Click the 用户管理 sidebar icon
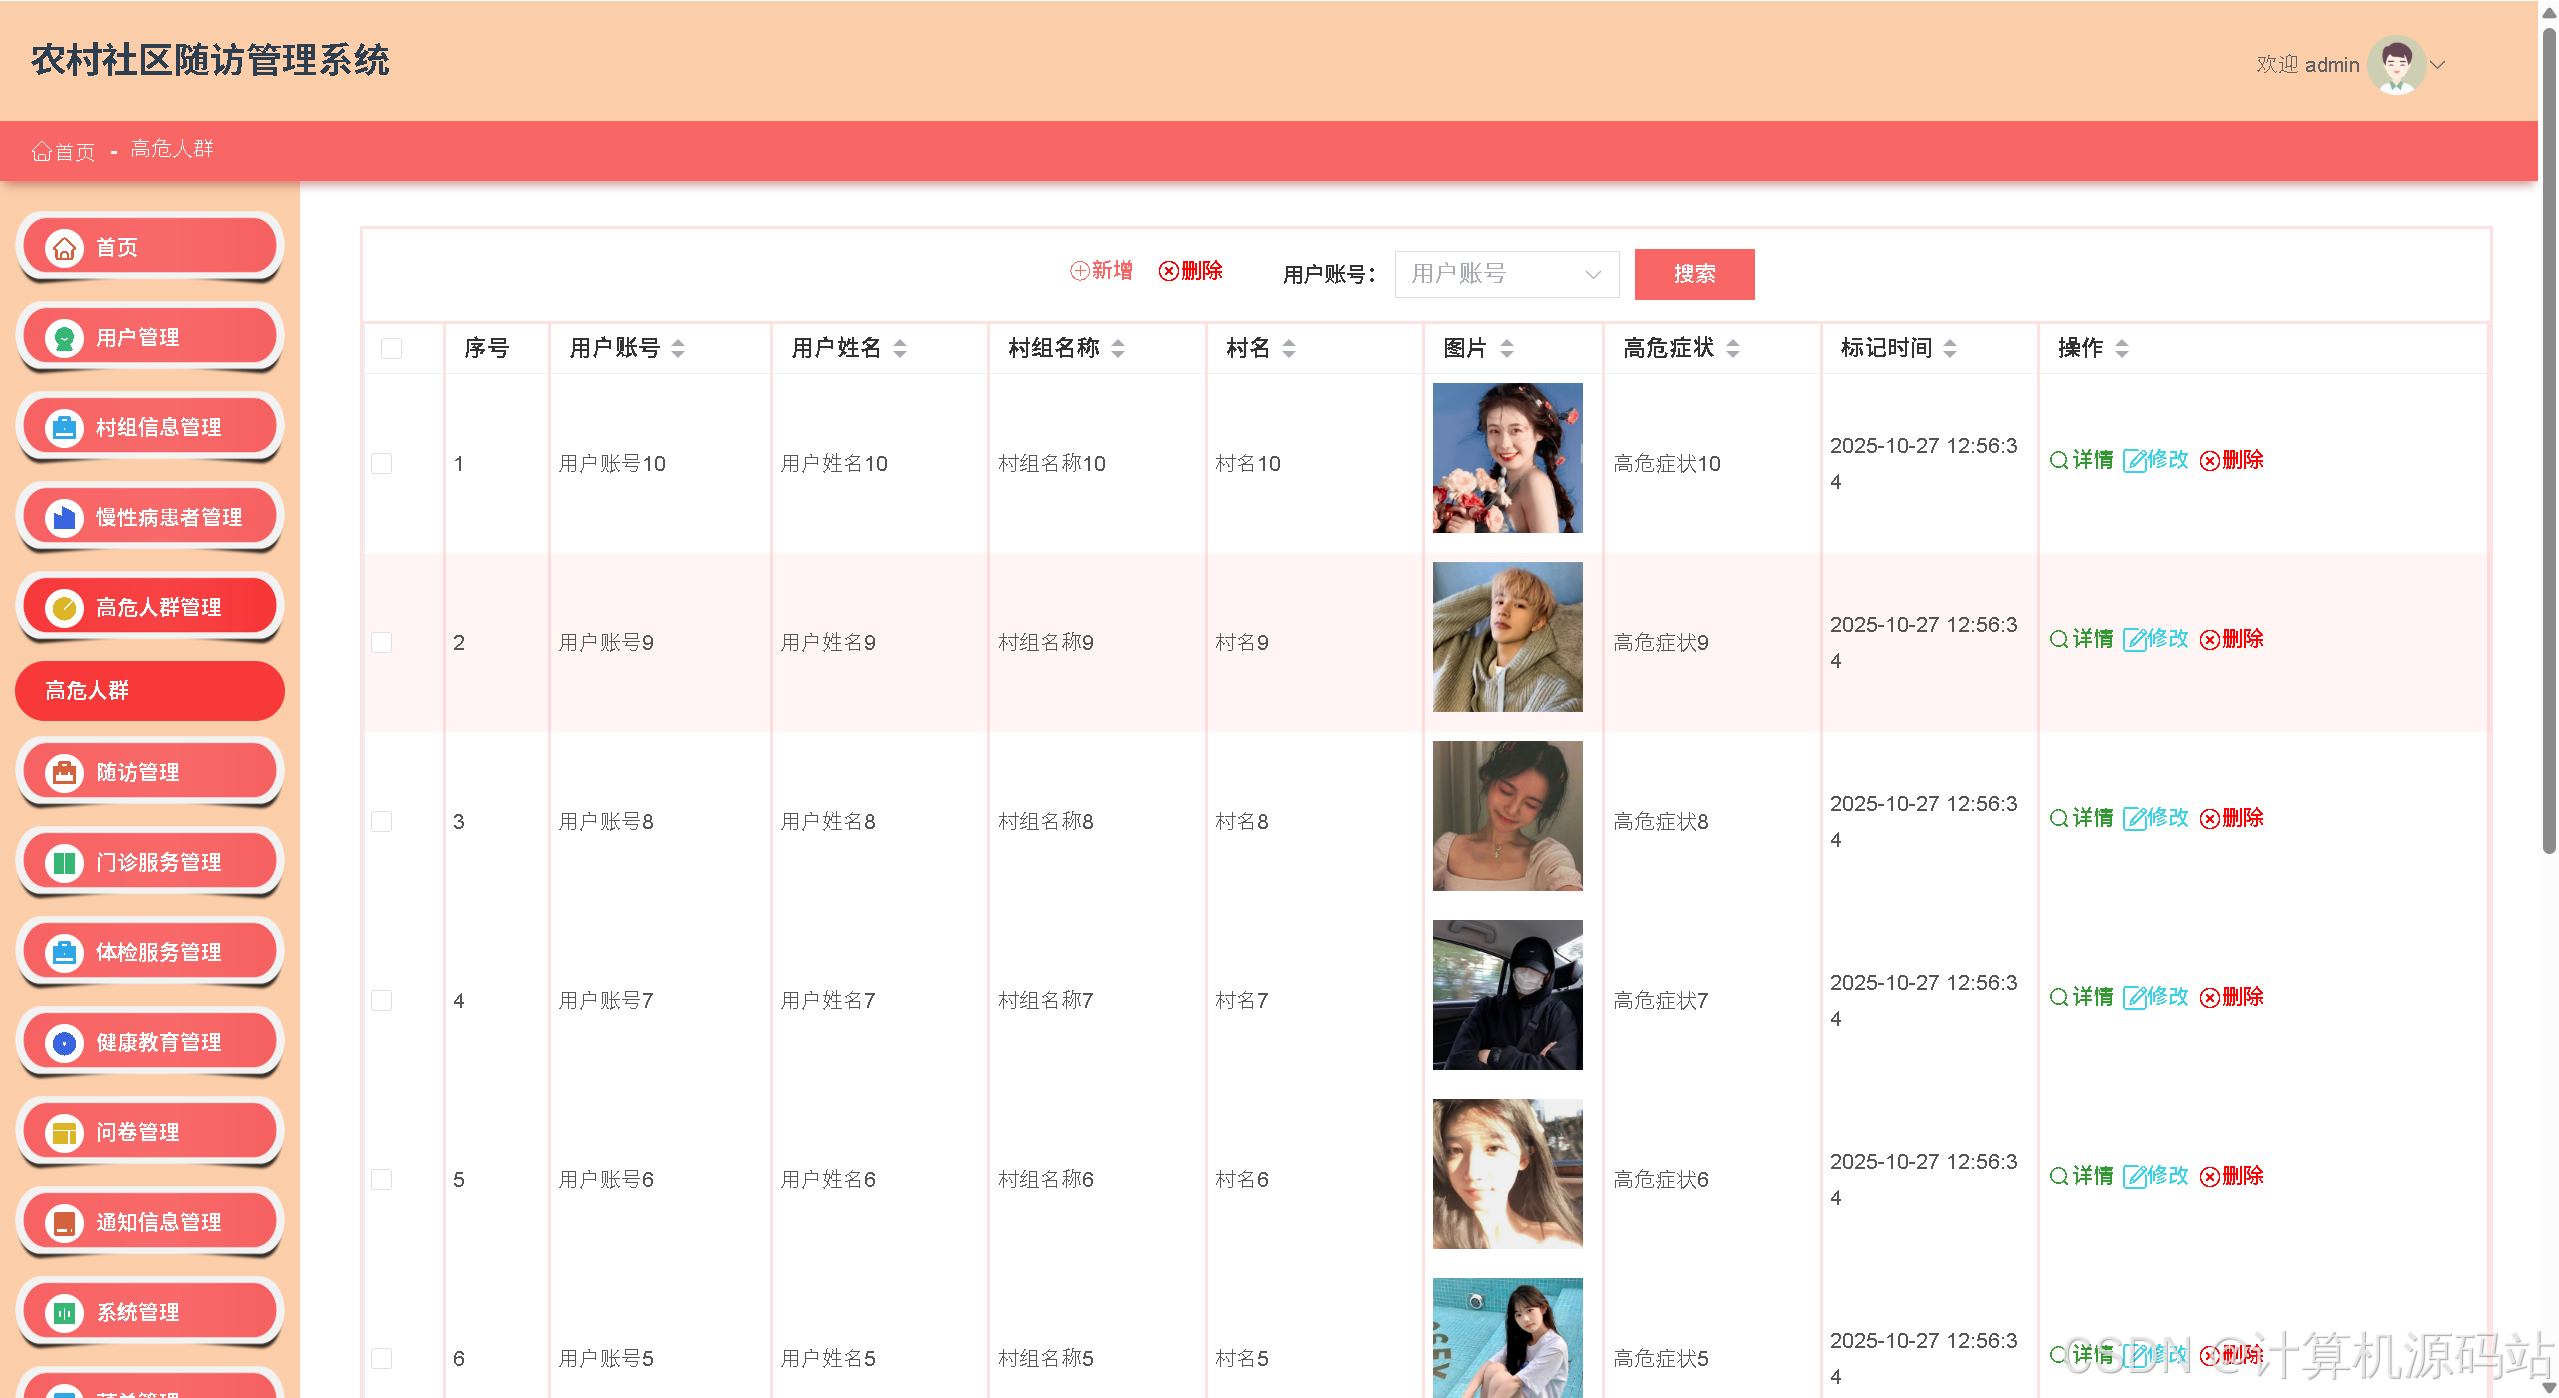 pyautogui.click(x=64, y=338)
